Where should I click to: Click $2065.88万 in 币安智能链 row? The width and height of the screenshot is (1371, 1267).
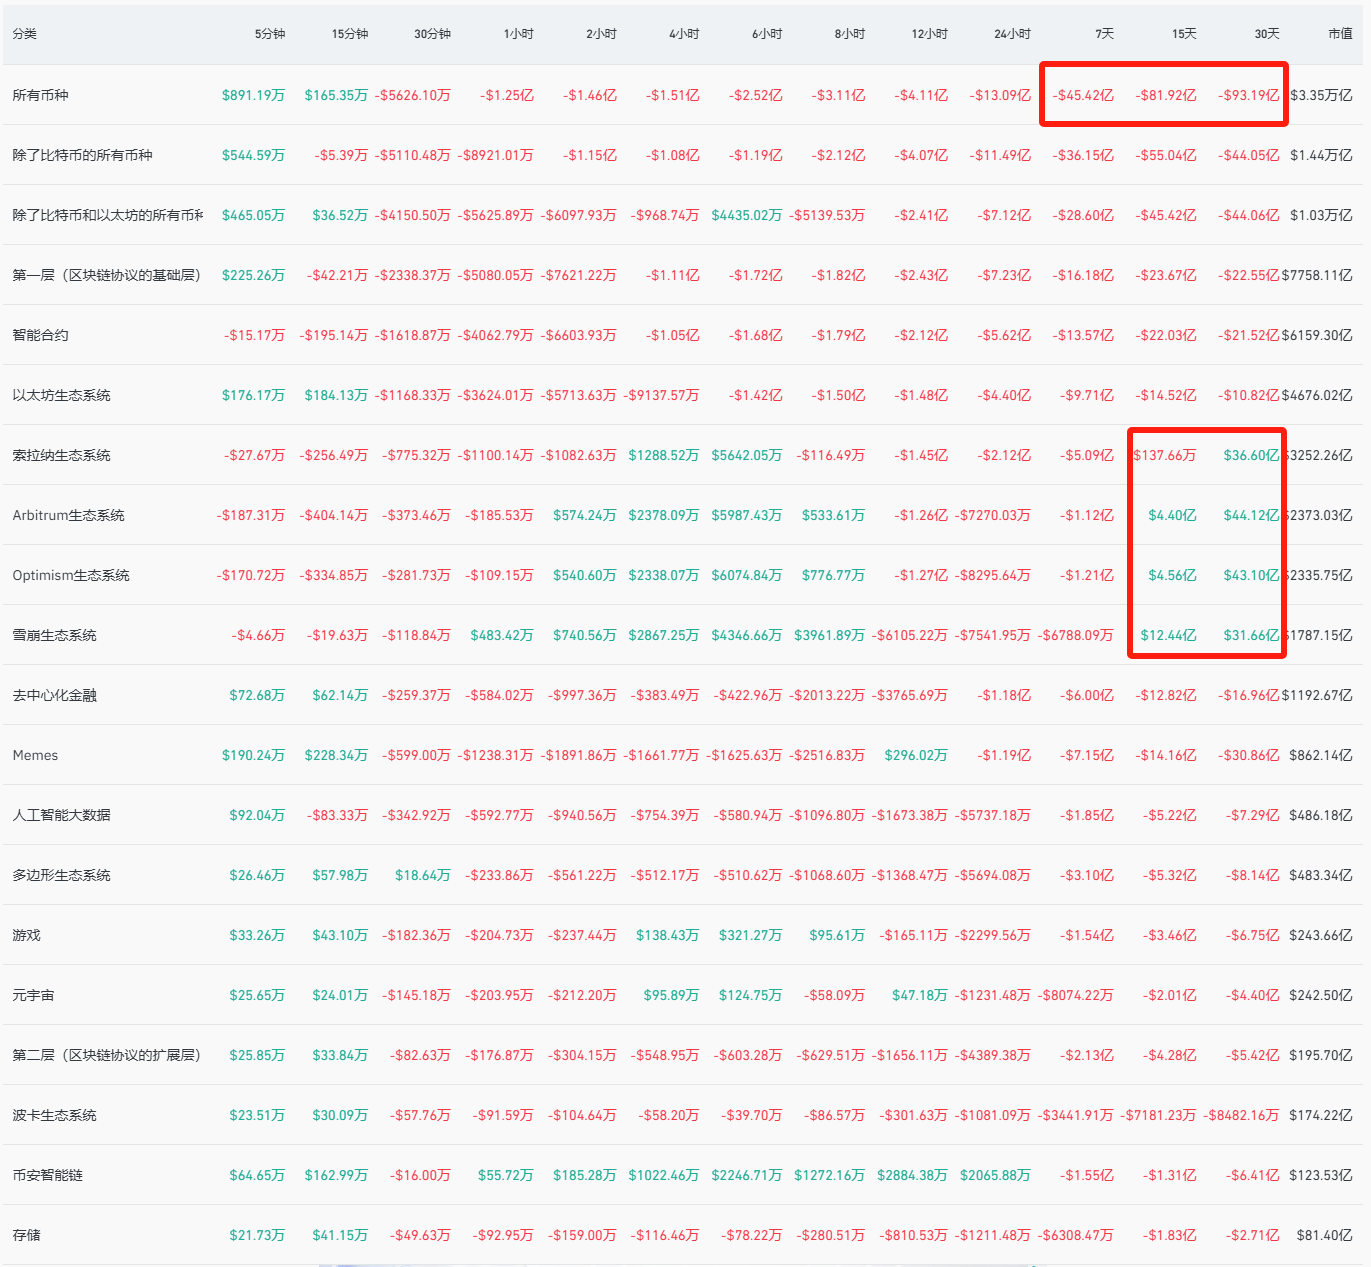click(995, 1175)
